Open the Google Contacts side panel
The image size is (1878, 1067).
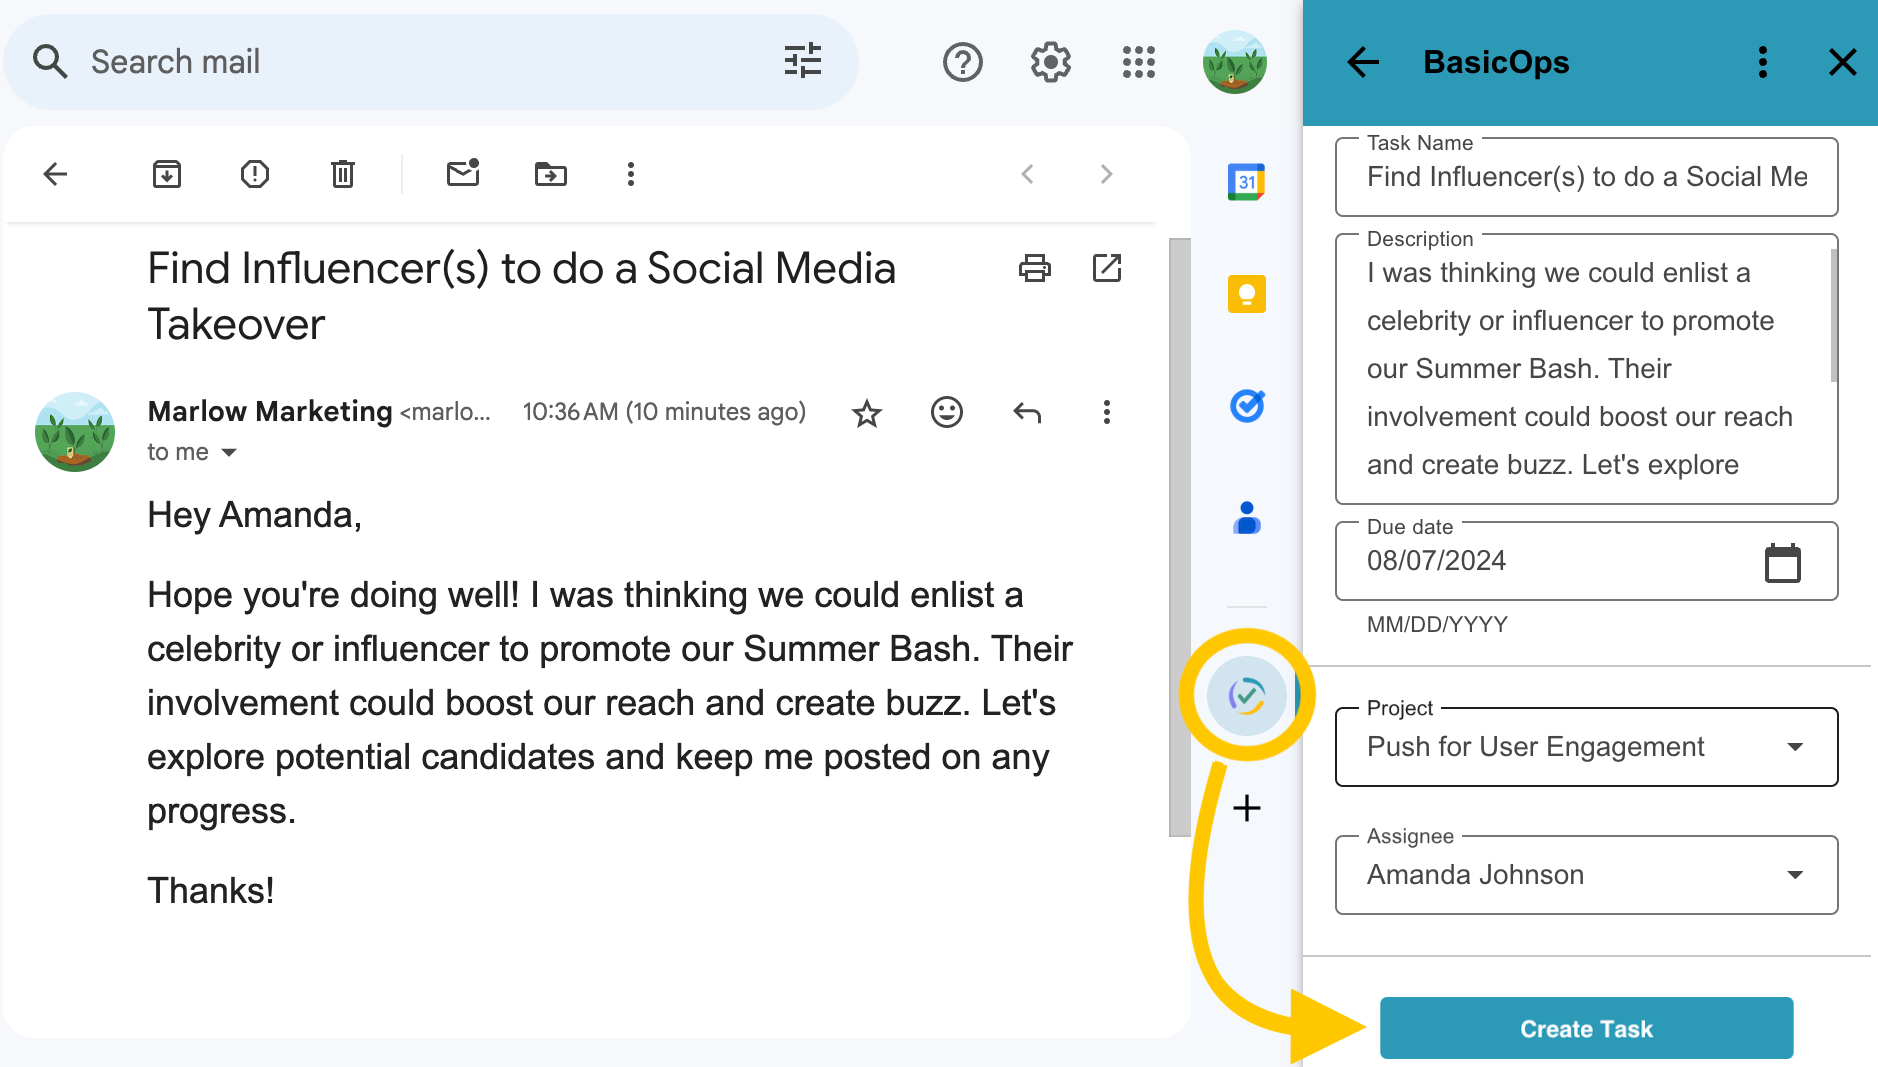click(x=1246, y=518)
